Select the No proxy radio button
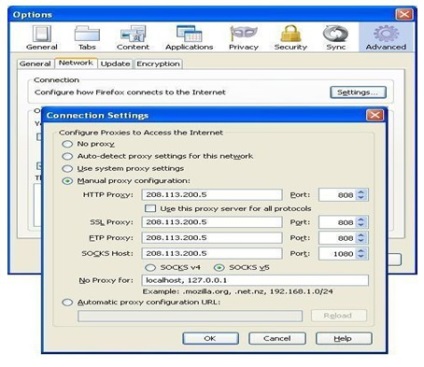Screen dimensions: 424x367 click(67, 144)
